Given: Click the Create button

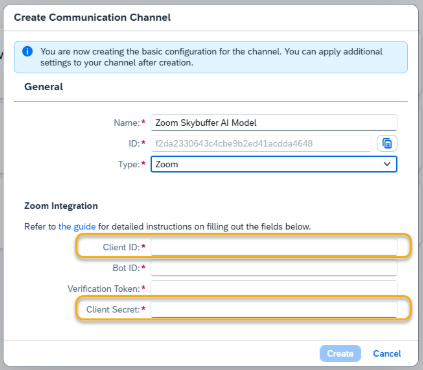Looking at the screenshot, I should pyautogui.click(x=340, y=353).
